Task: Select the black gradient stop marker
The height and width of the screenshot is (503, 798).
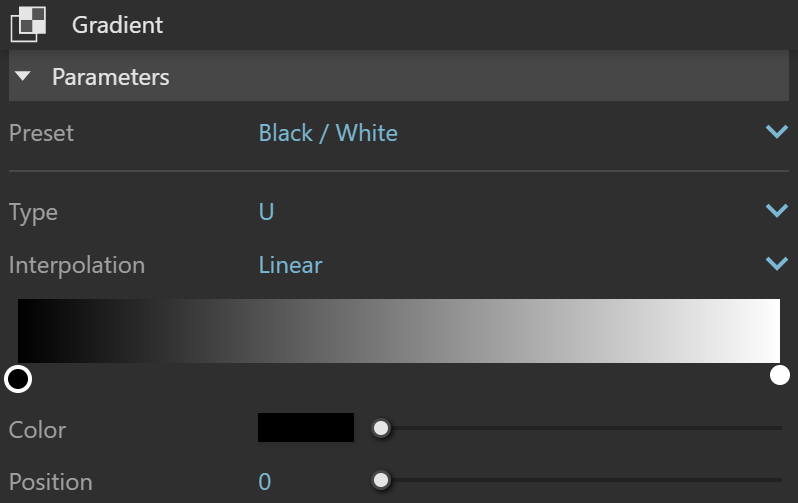Action: coord(18,379)
